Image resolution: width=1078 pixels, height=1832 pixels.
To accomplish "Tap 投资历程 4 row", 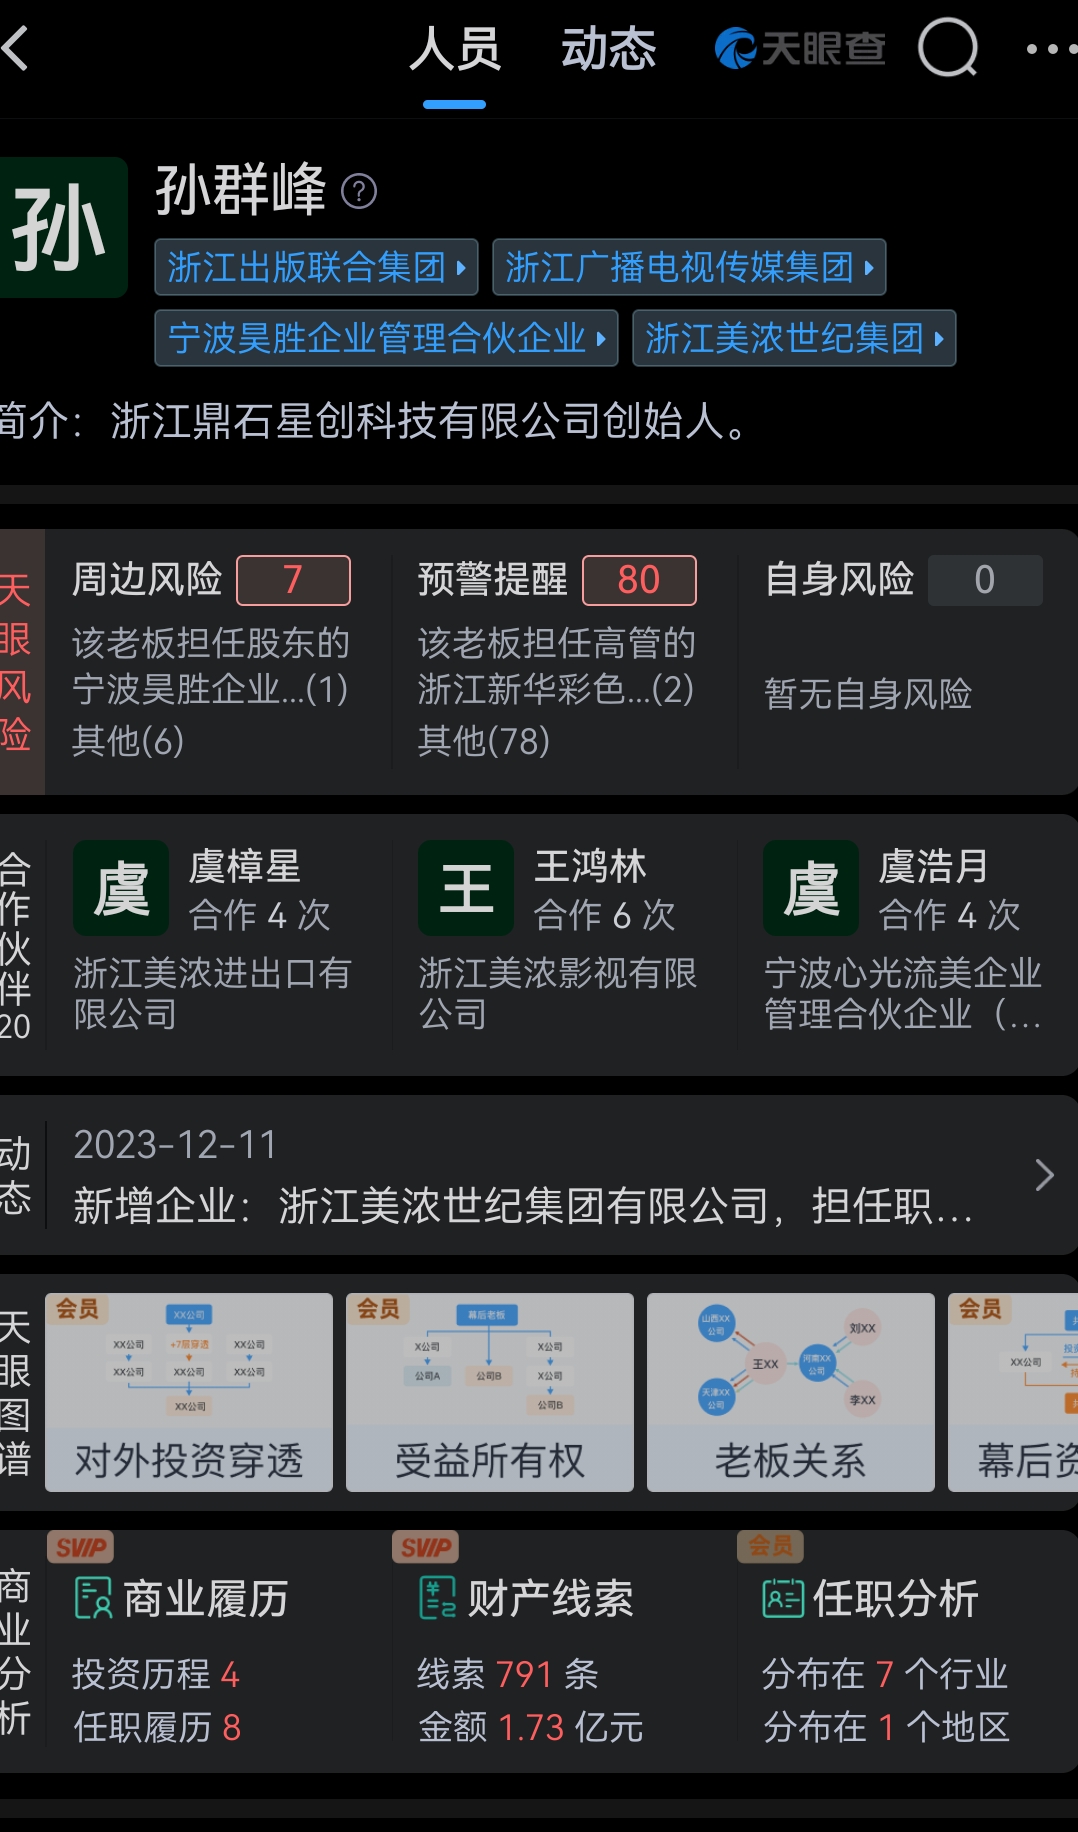I will point(156,1674).
